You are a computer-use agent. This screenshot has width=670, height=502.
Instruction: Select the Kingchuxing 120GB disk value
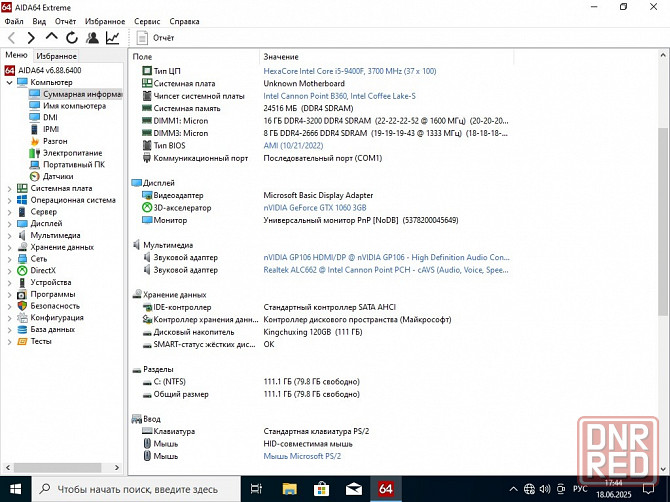[313, 332]
